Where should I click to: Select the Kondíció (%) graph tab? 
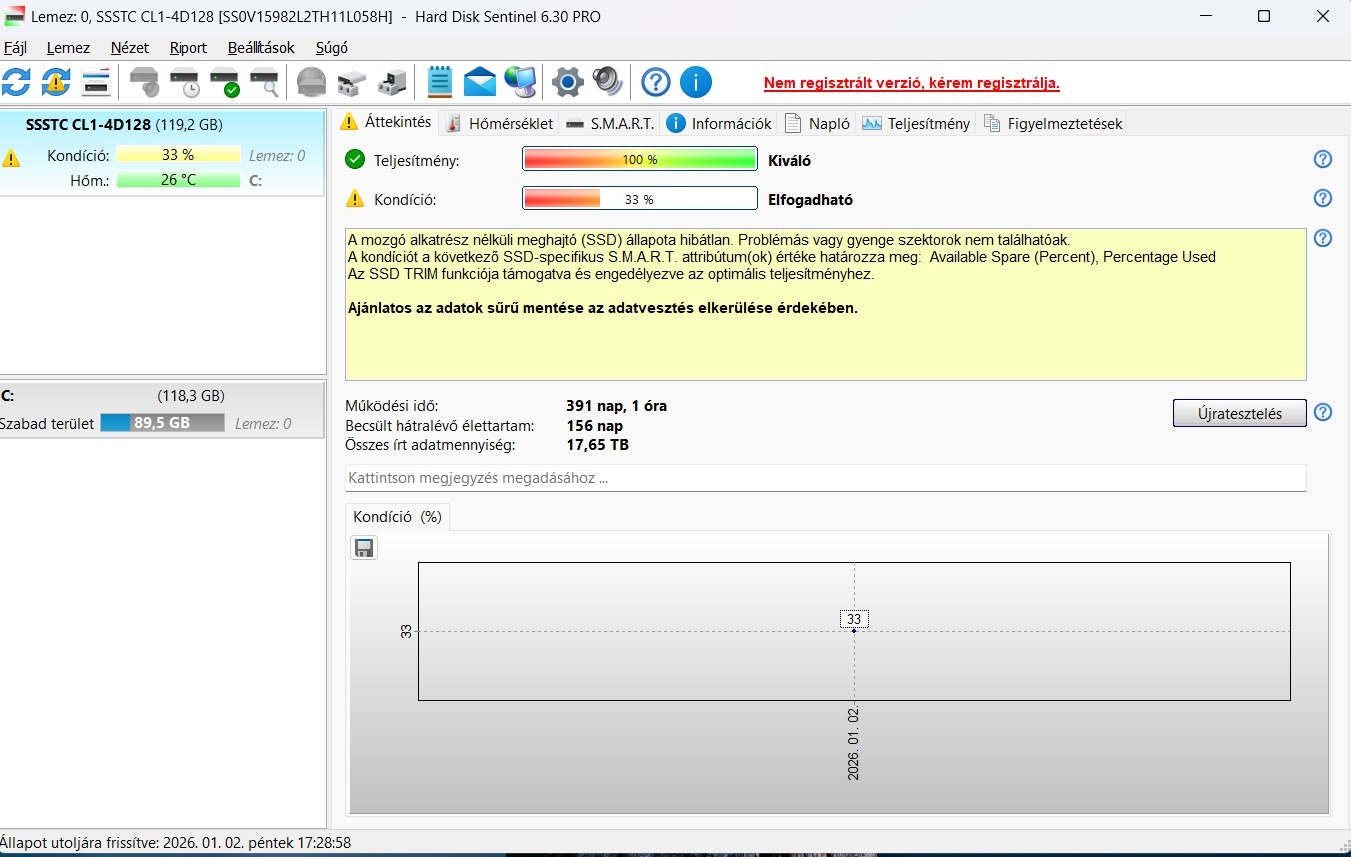tap(397, 517)
